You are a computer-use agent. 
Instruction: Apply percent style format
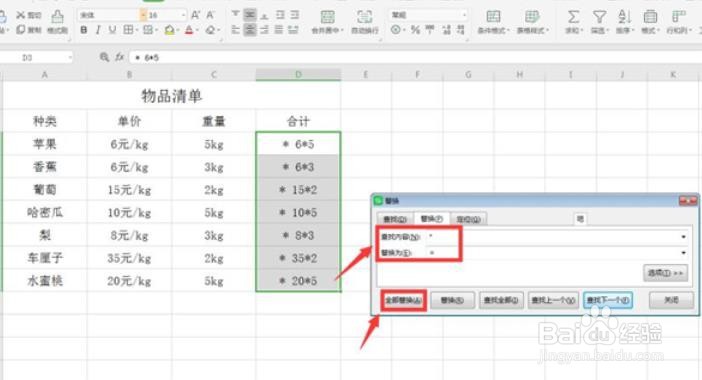coord(415,30)
